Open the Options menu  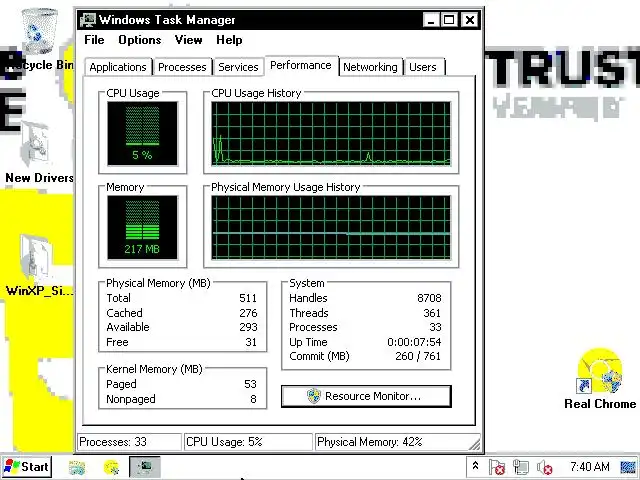pyautogui.click(x=140, y=40)
